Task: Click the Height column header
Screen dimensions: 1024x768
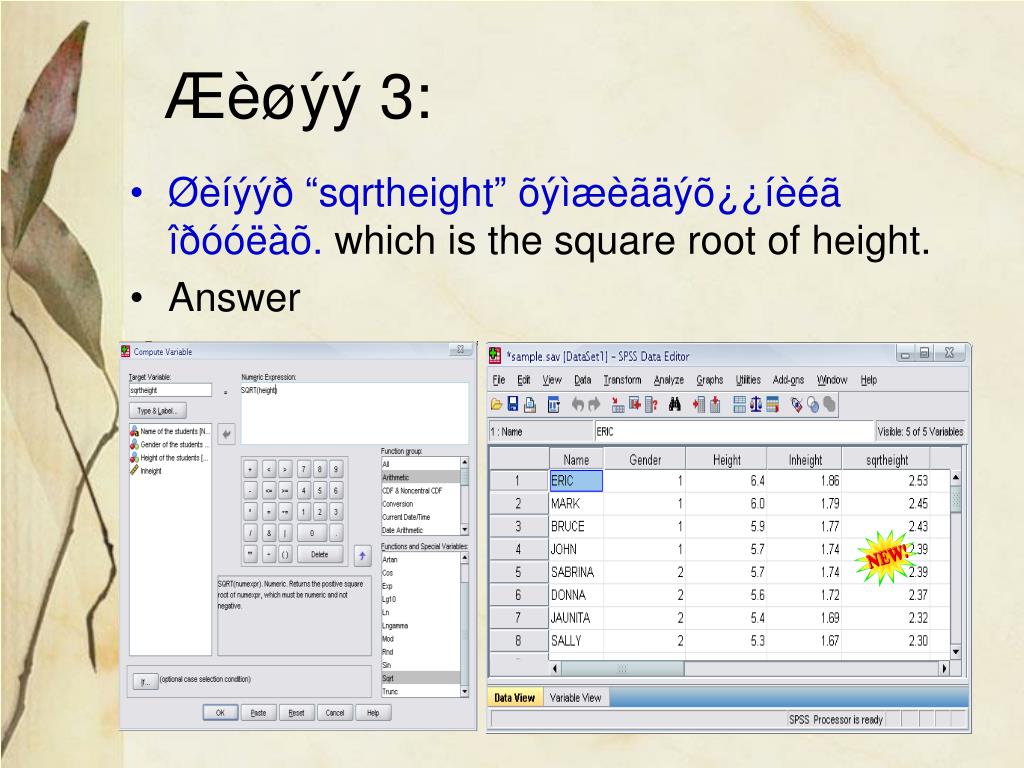Action: pyautogui.click(x=726, y=460)
